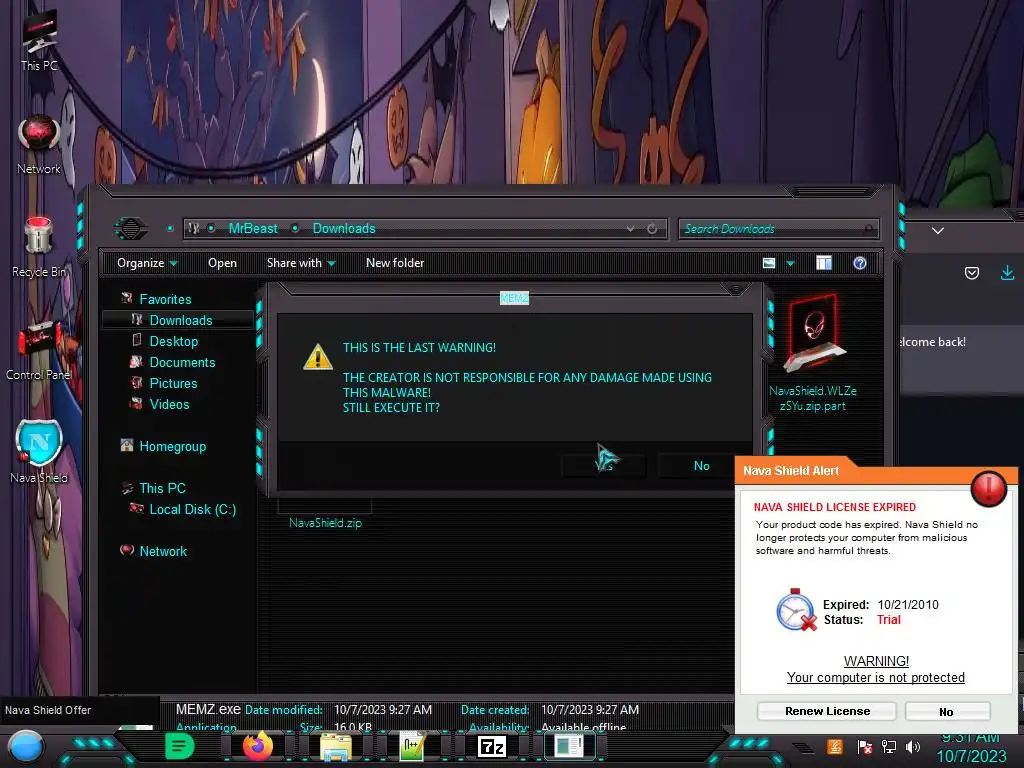Image resolution: width=1024 pixels, height=768 pixels.
Task: Open the volume speaker tray icon
Action: click(x=913, y=746)
